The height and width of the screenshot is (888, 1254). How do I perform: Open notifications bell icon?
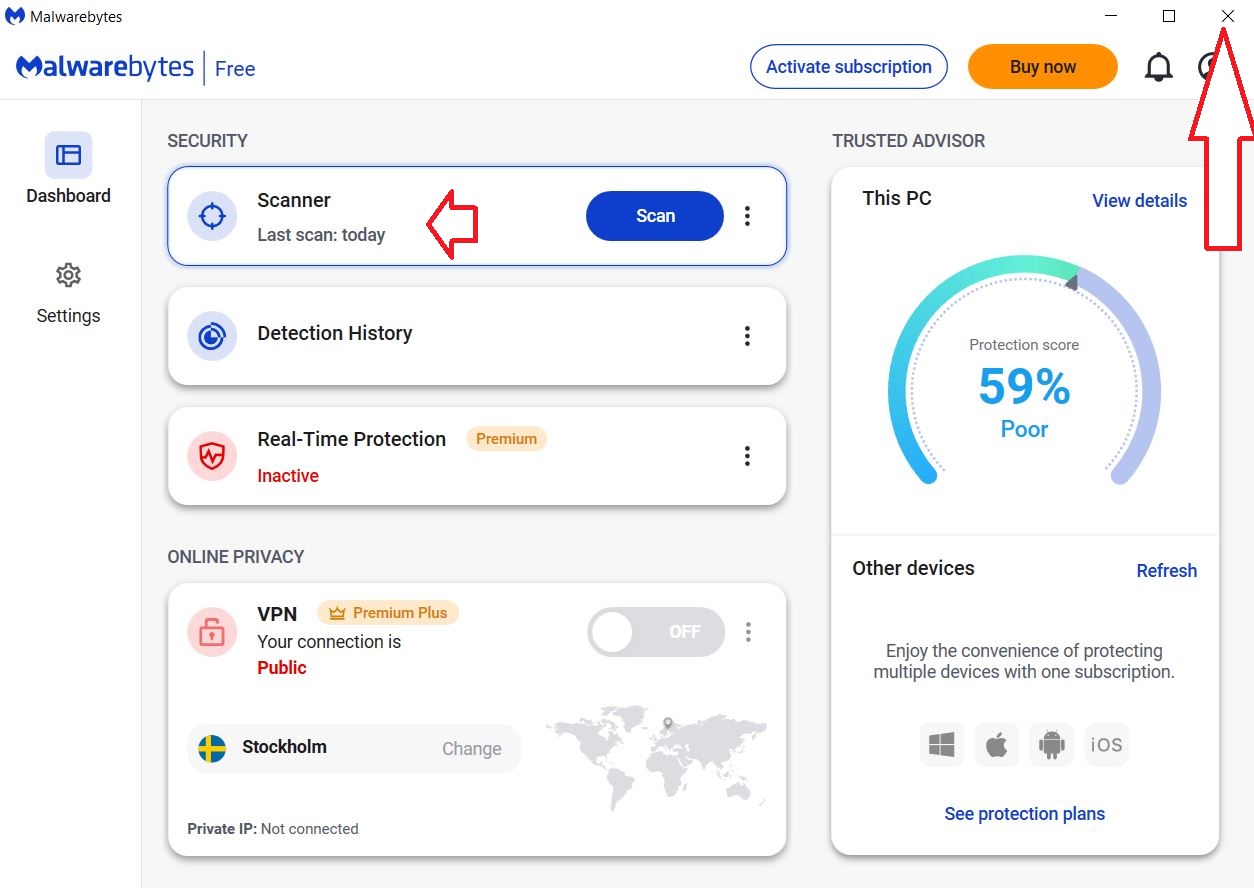1158,67
